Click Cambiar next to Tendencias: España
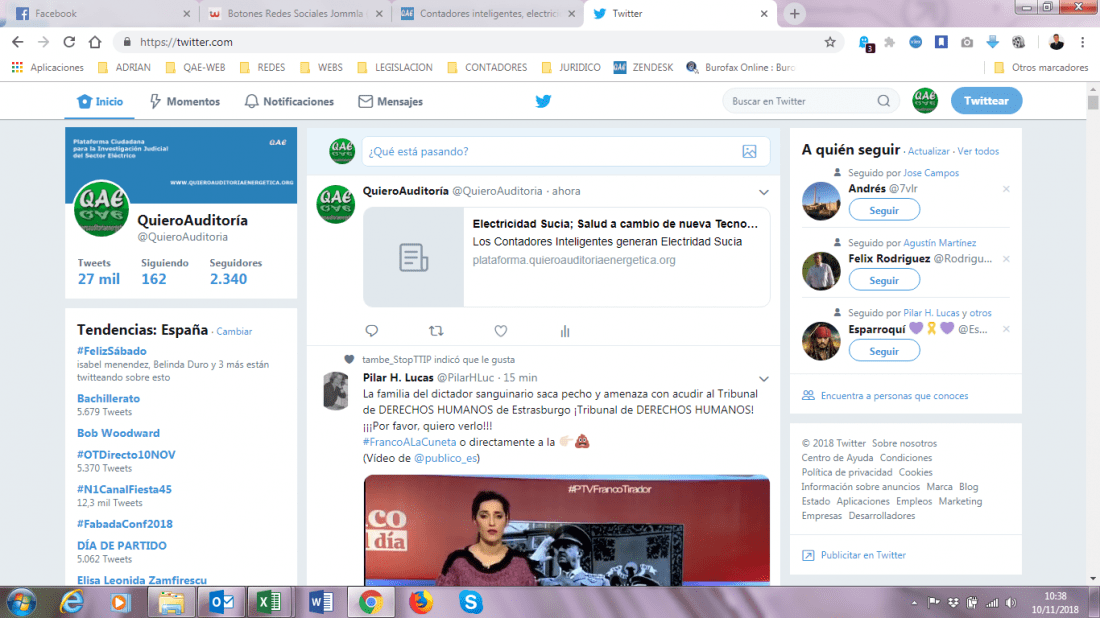This screenshot has height=618, width=1100. [x=234, y=331]
